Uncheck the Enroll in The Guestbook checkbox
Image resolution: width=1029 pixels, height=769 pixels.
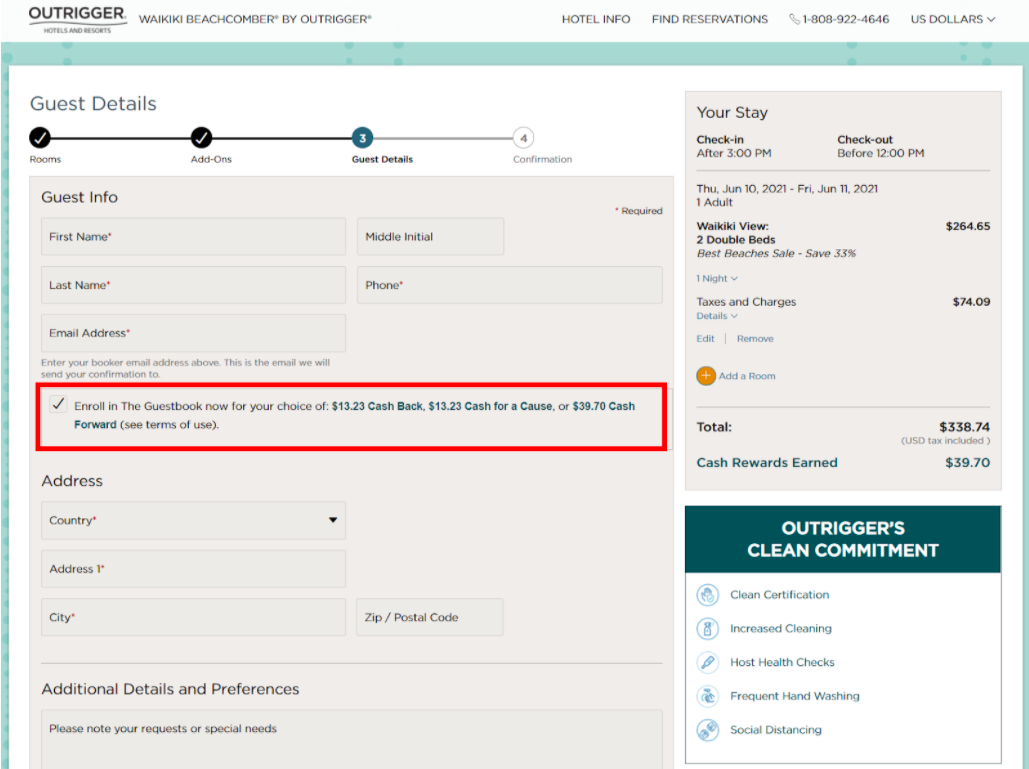tap(58, 404)
